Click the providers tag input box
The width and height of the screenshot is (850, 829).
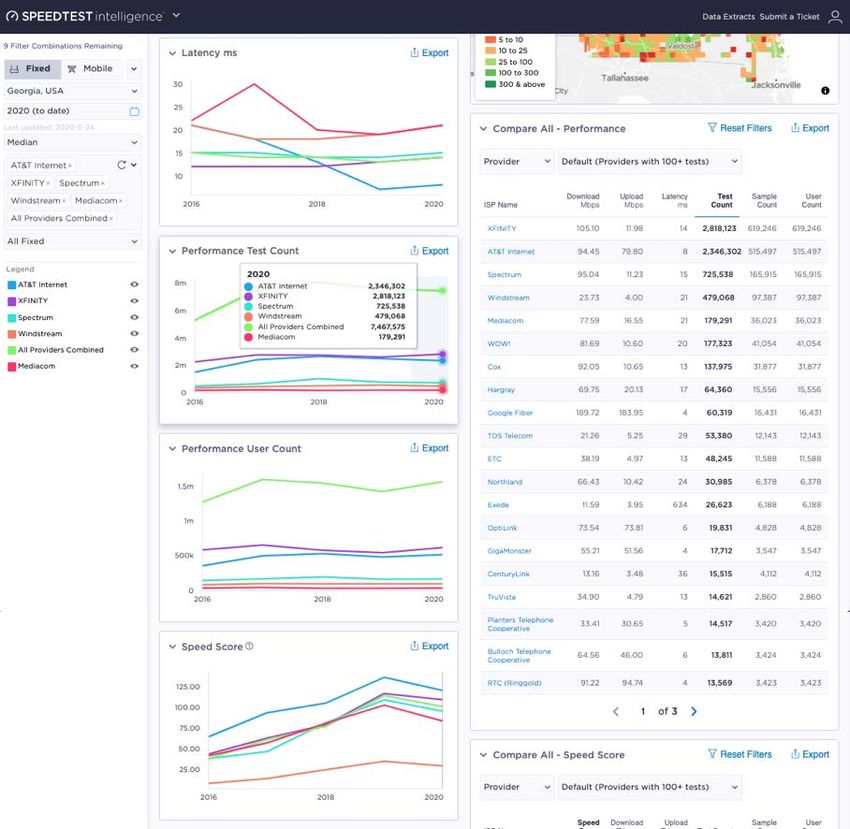73,192
